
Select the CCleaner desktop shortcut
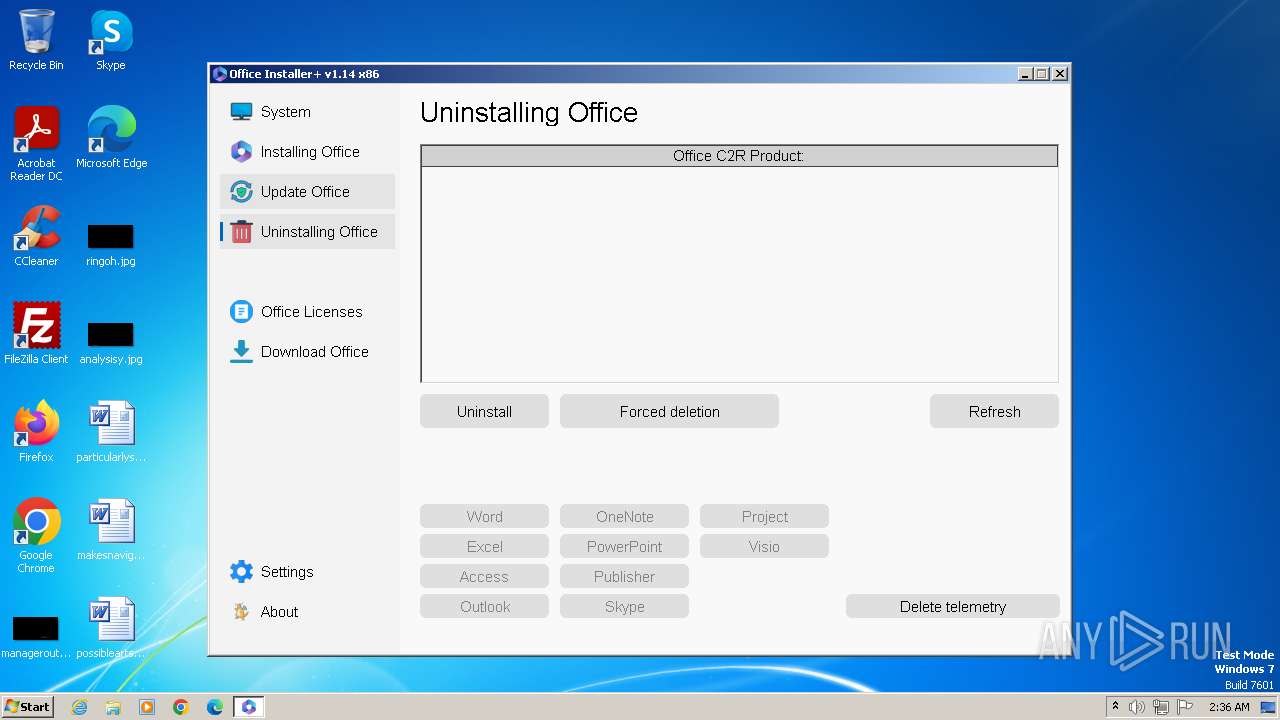tap(36, 236)
